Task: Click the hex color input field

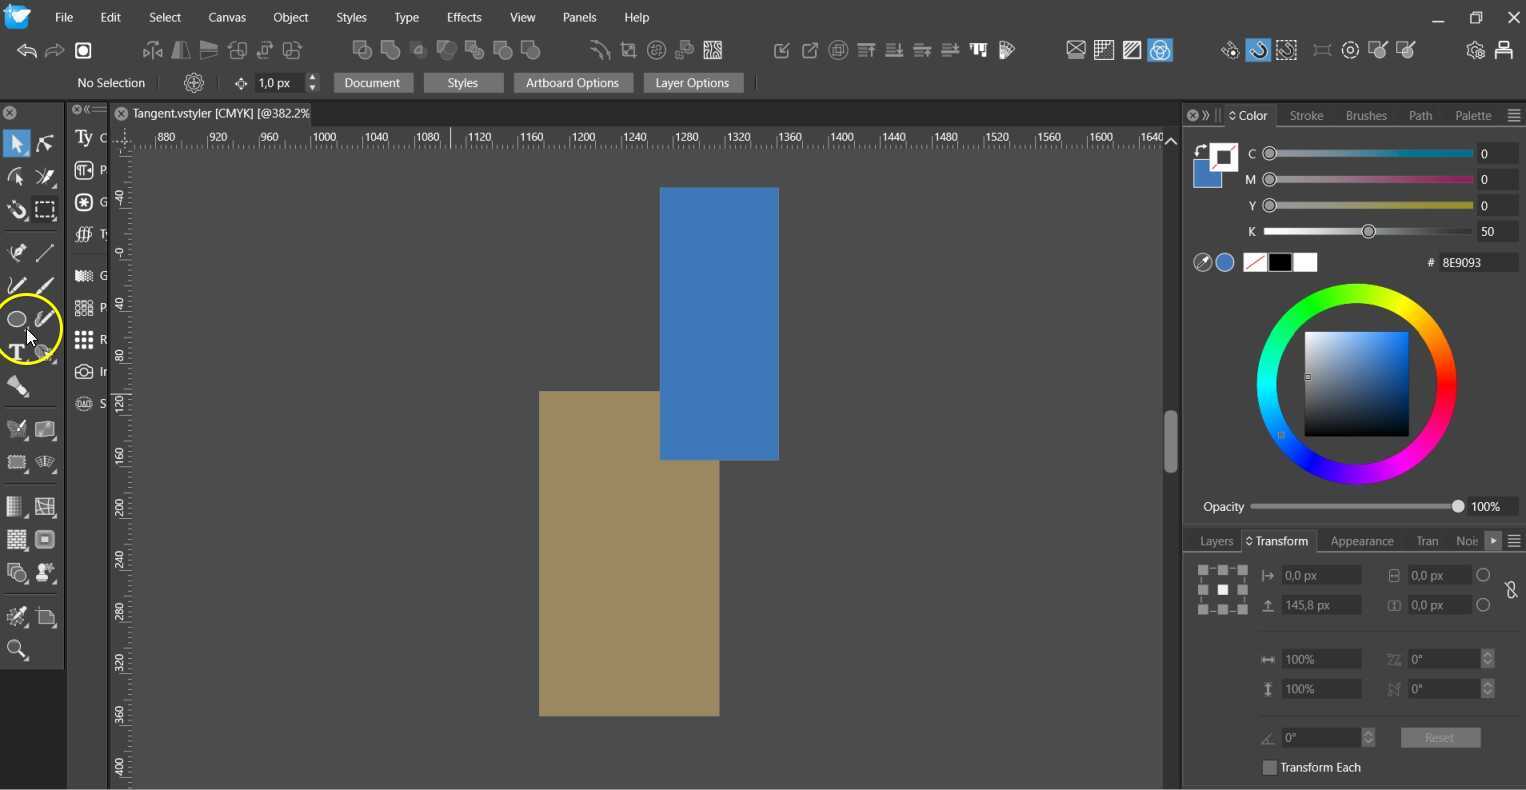Action: tap(1478, 262)
